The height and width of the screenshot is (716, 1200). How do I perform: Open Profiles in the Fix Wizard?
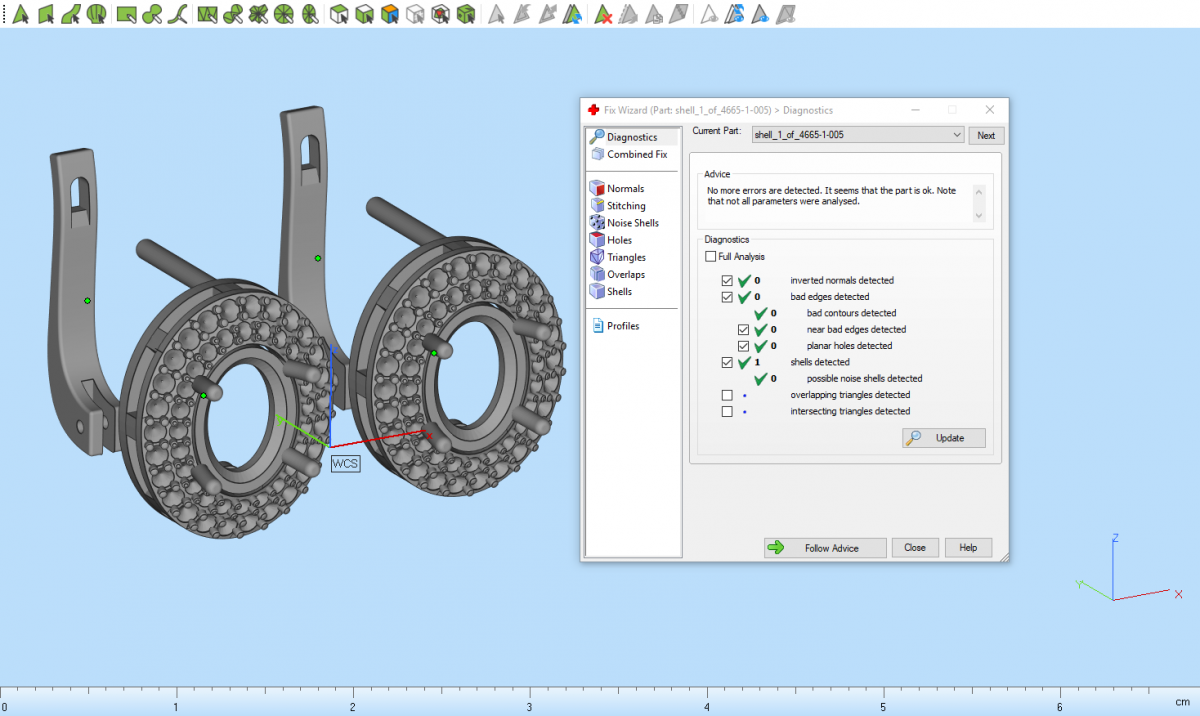tap(622, 326)
